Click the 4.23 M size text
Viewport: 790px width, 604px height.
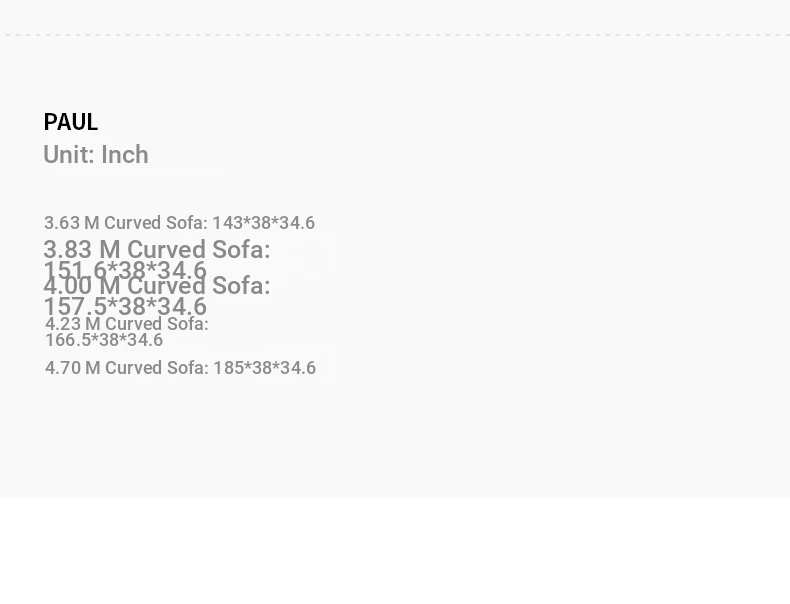click(x=72, y=324)
